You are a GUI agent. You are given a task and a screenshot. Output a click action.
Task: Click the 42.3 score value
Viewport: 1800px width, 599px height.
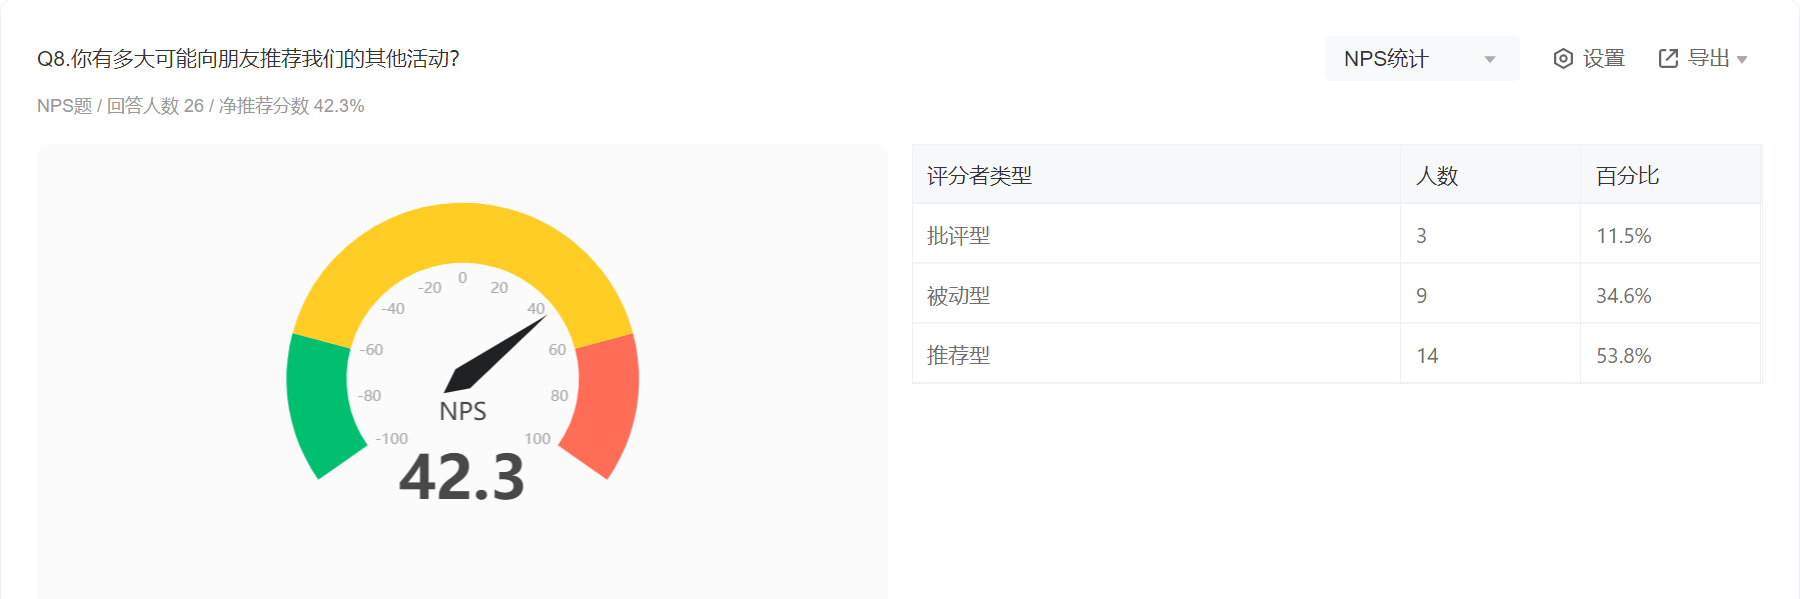coord(462,477)
